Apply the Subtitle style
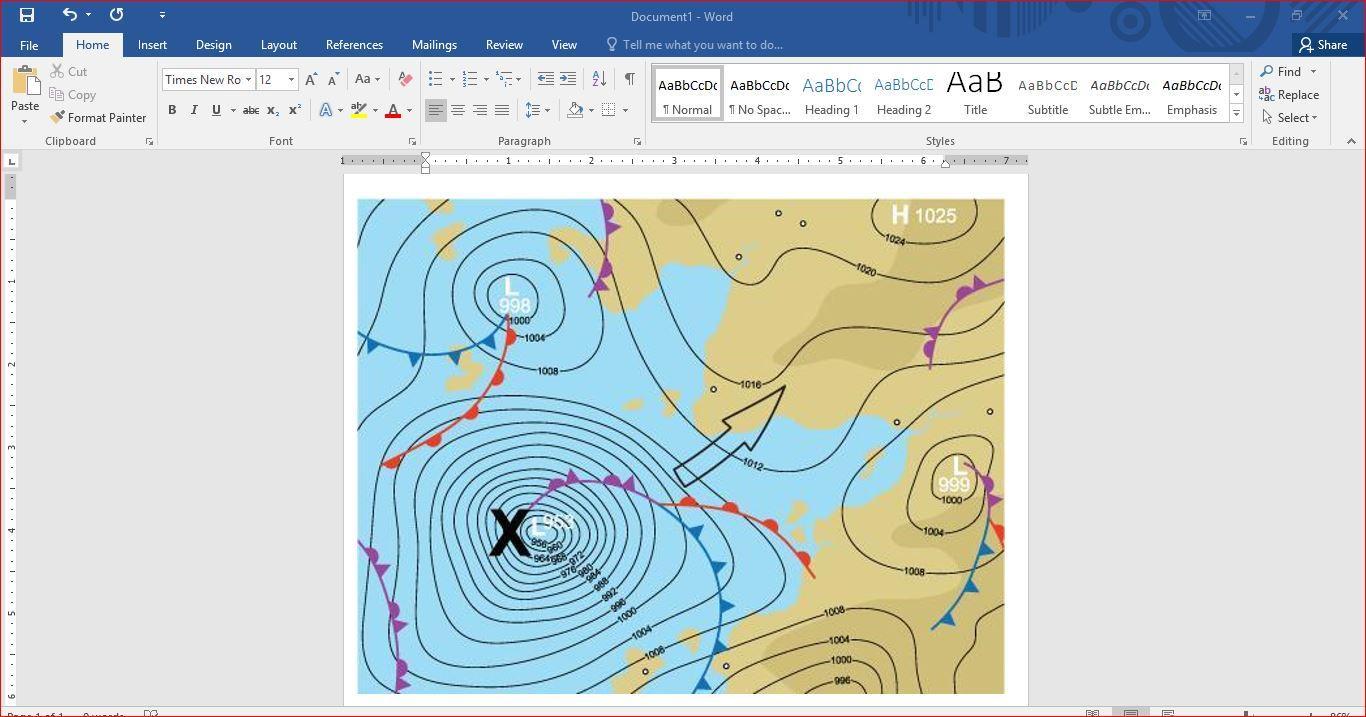 click(1047, 94)
